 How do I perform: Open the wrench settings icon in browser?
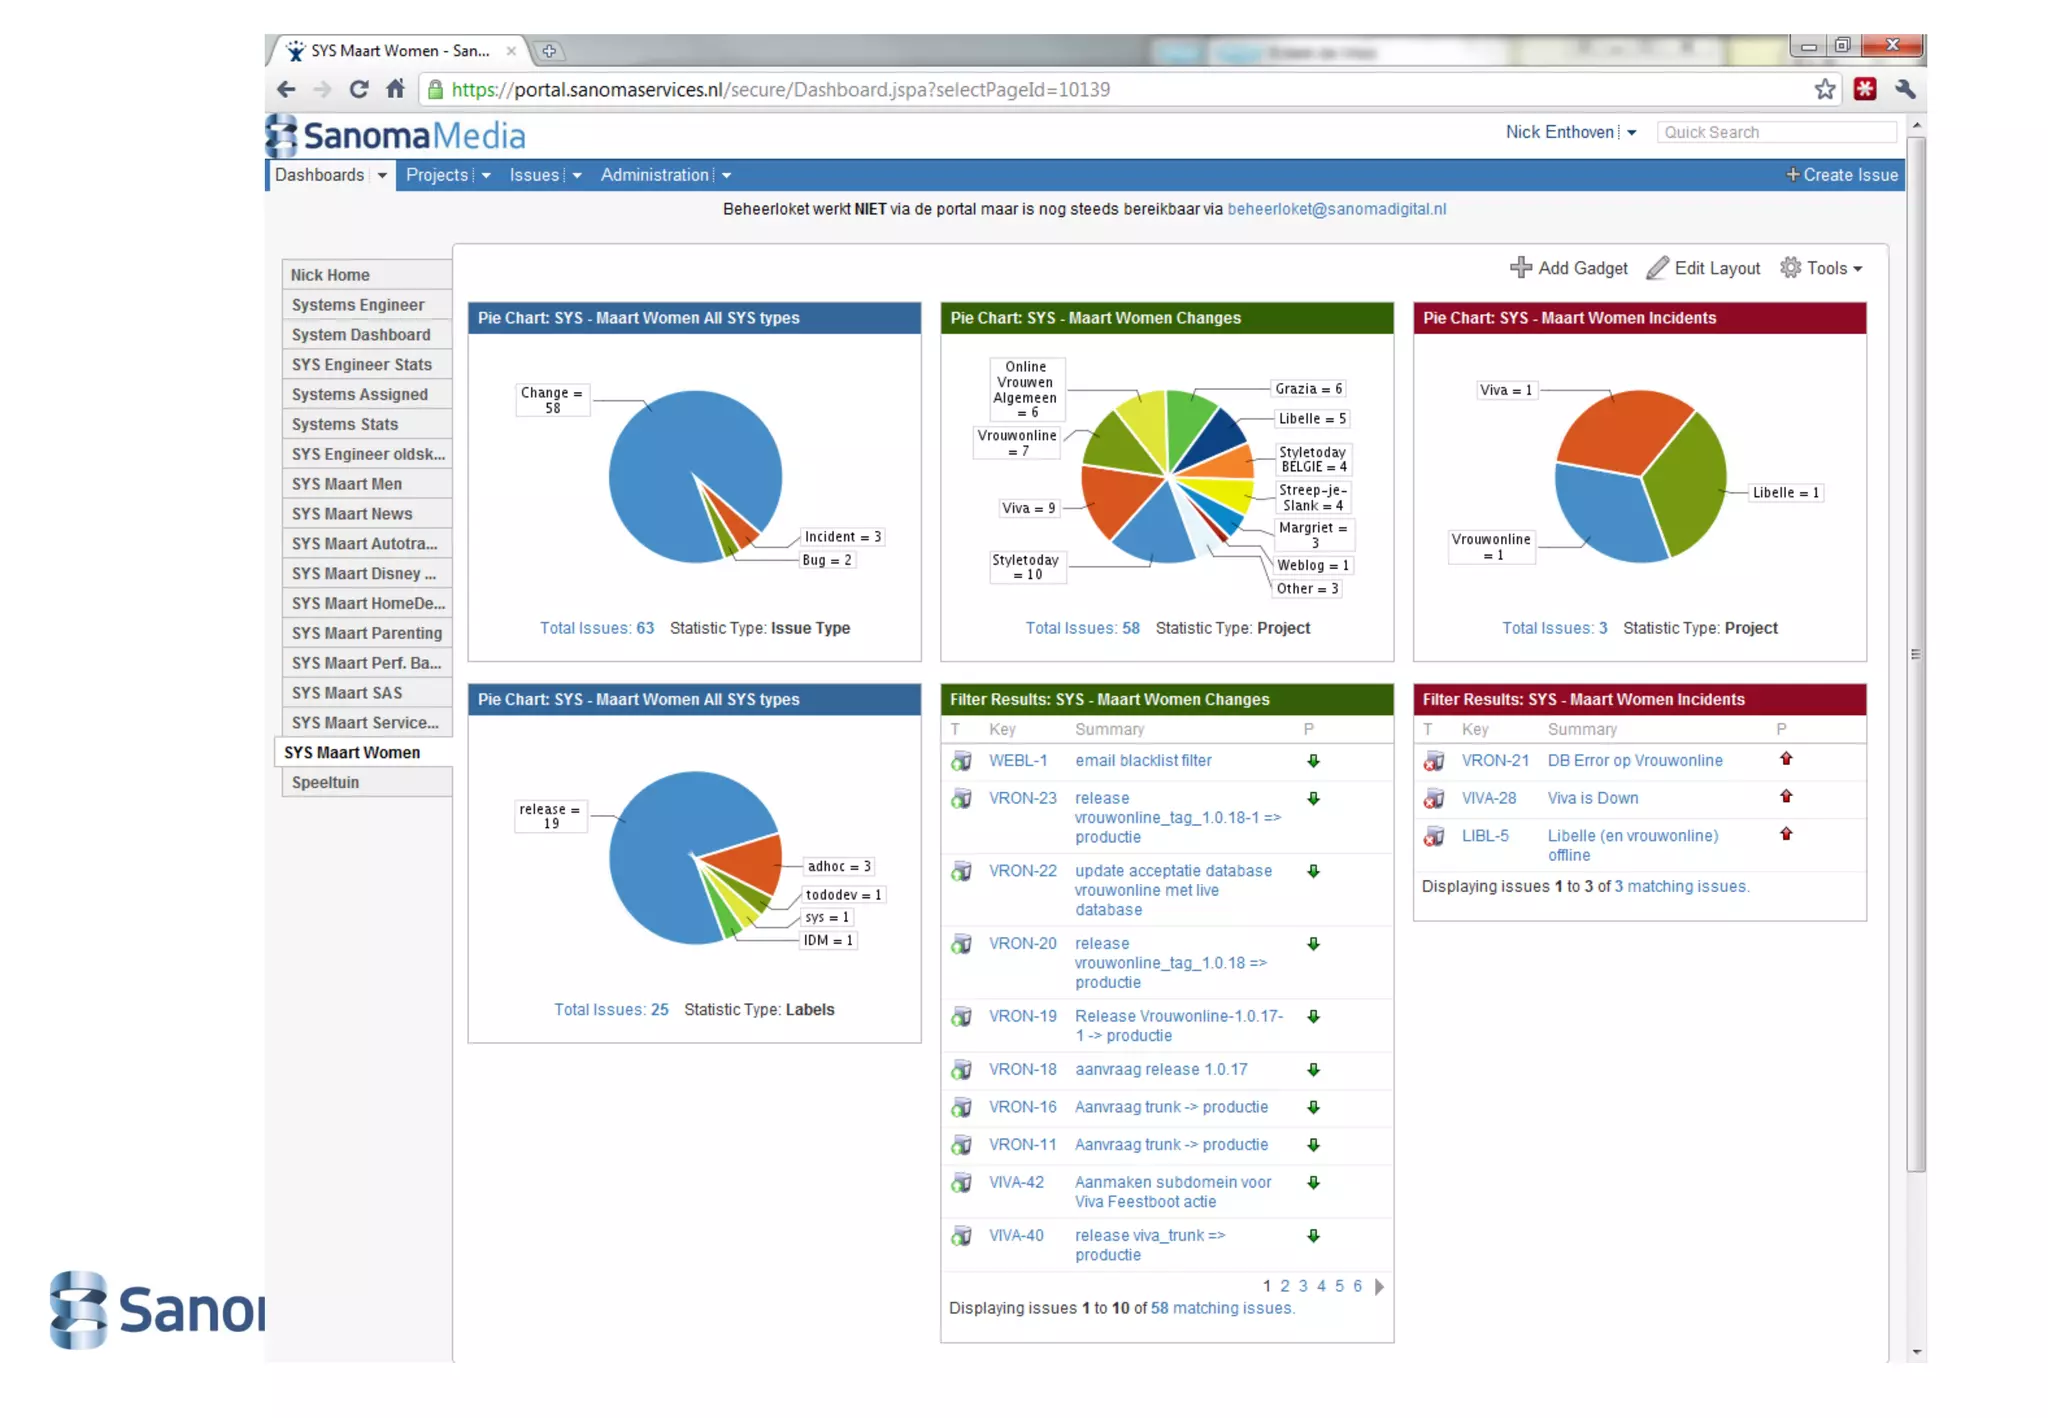[x=1905, y=89]
